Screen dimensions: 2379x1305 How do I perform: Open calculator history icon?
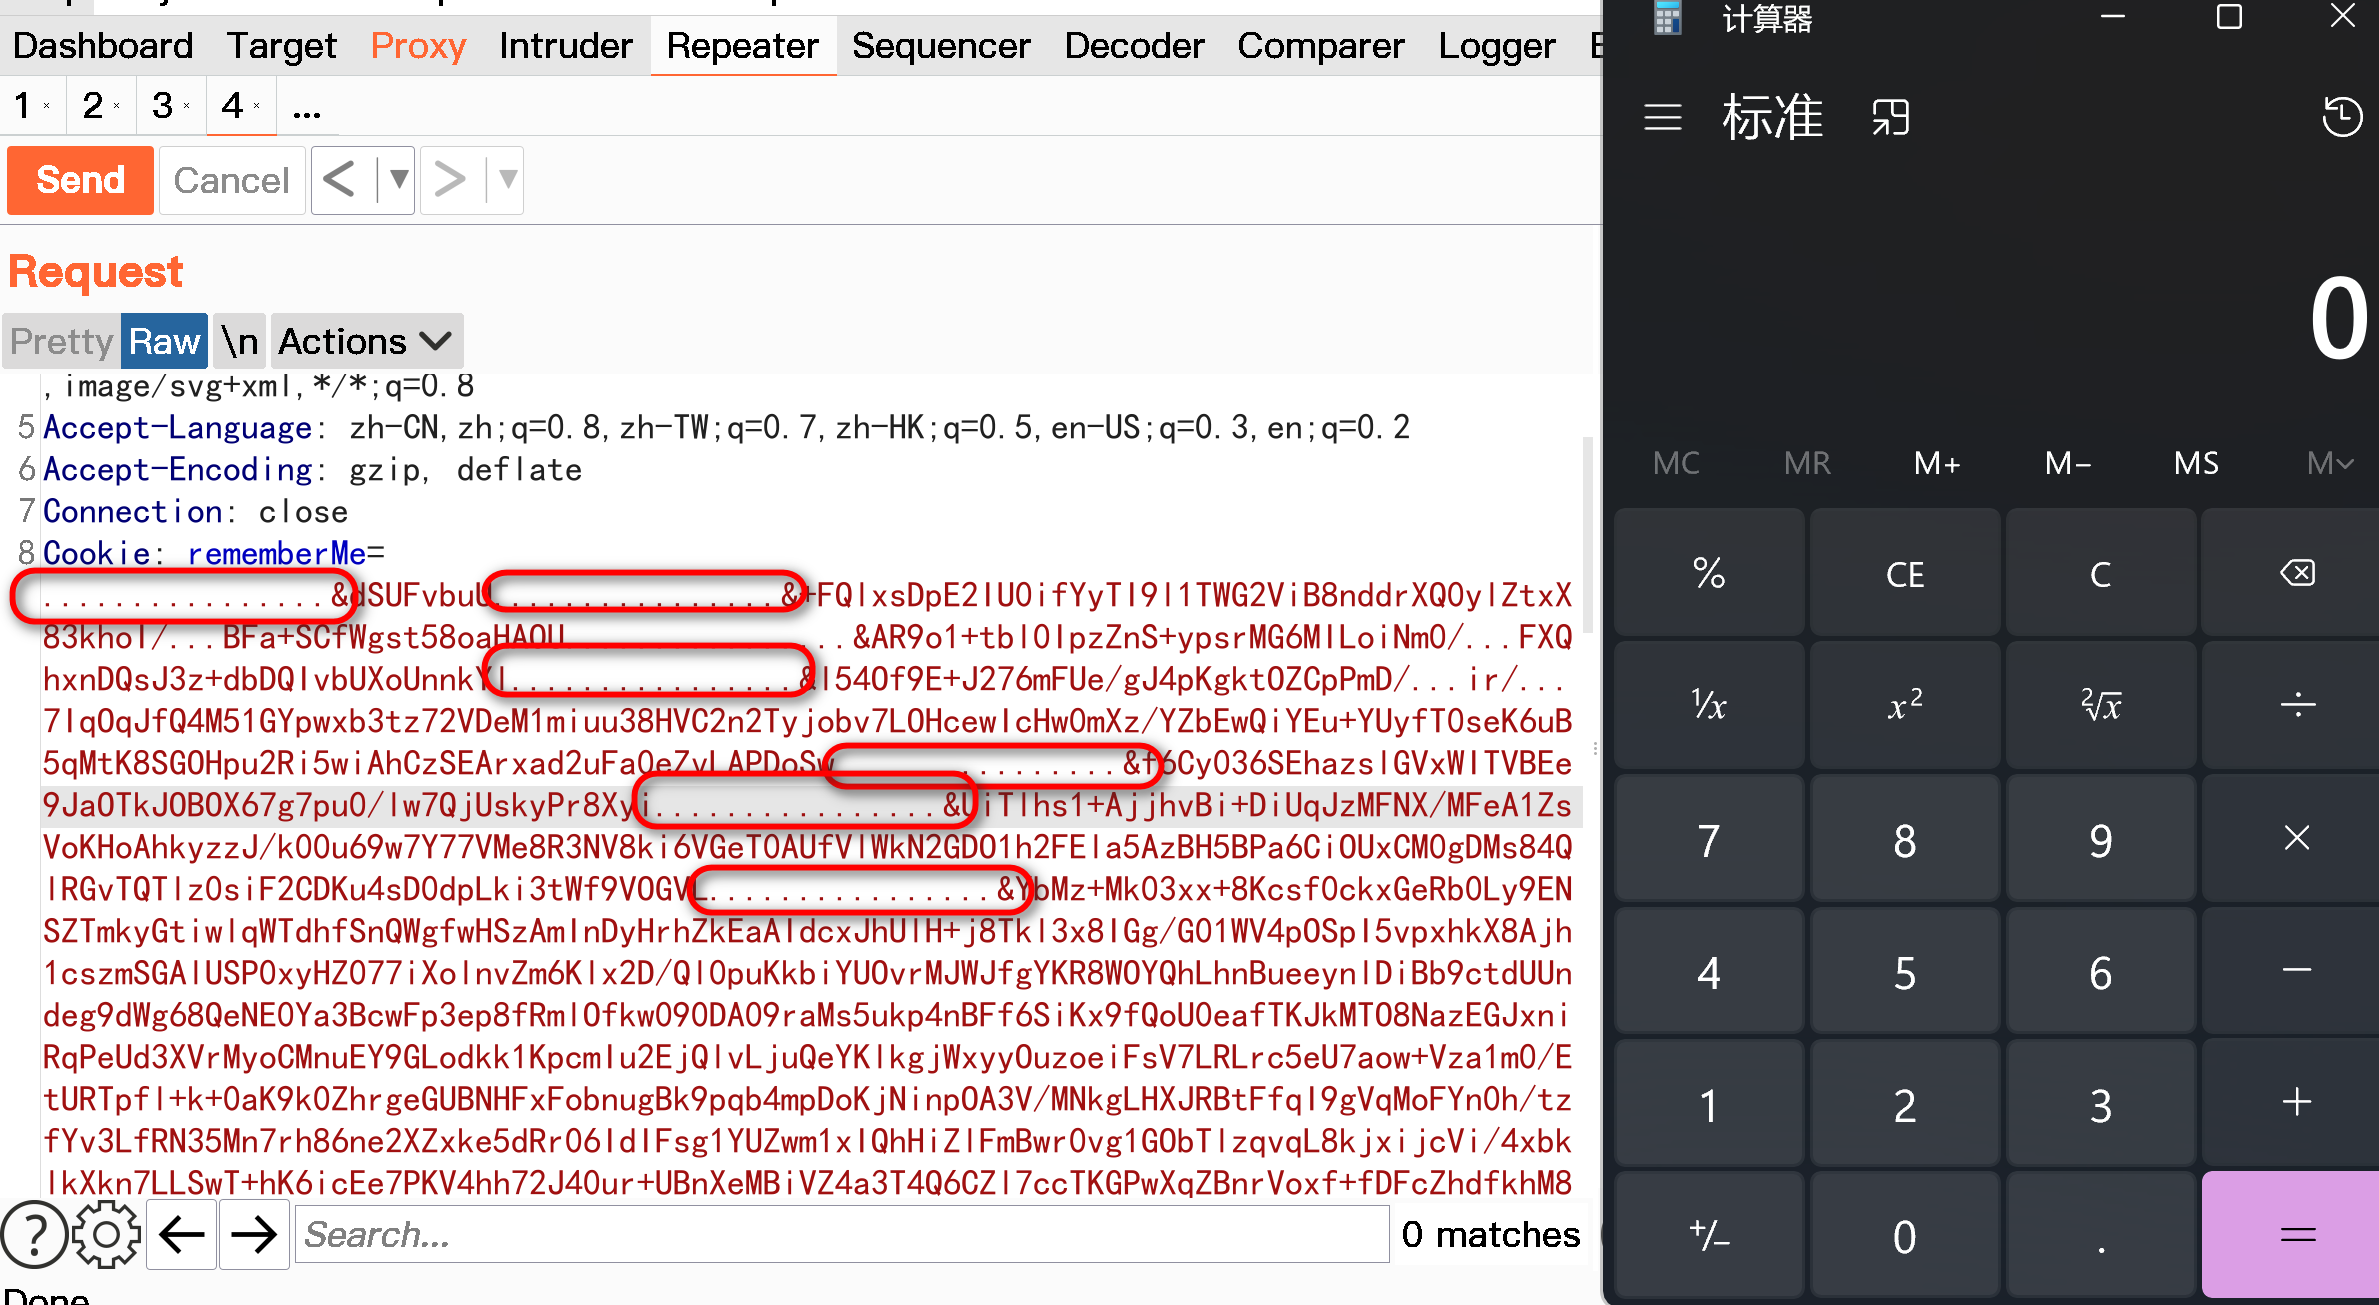(2341, 117)
